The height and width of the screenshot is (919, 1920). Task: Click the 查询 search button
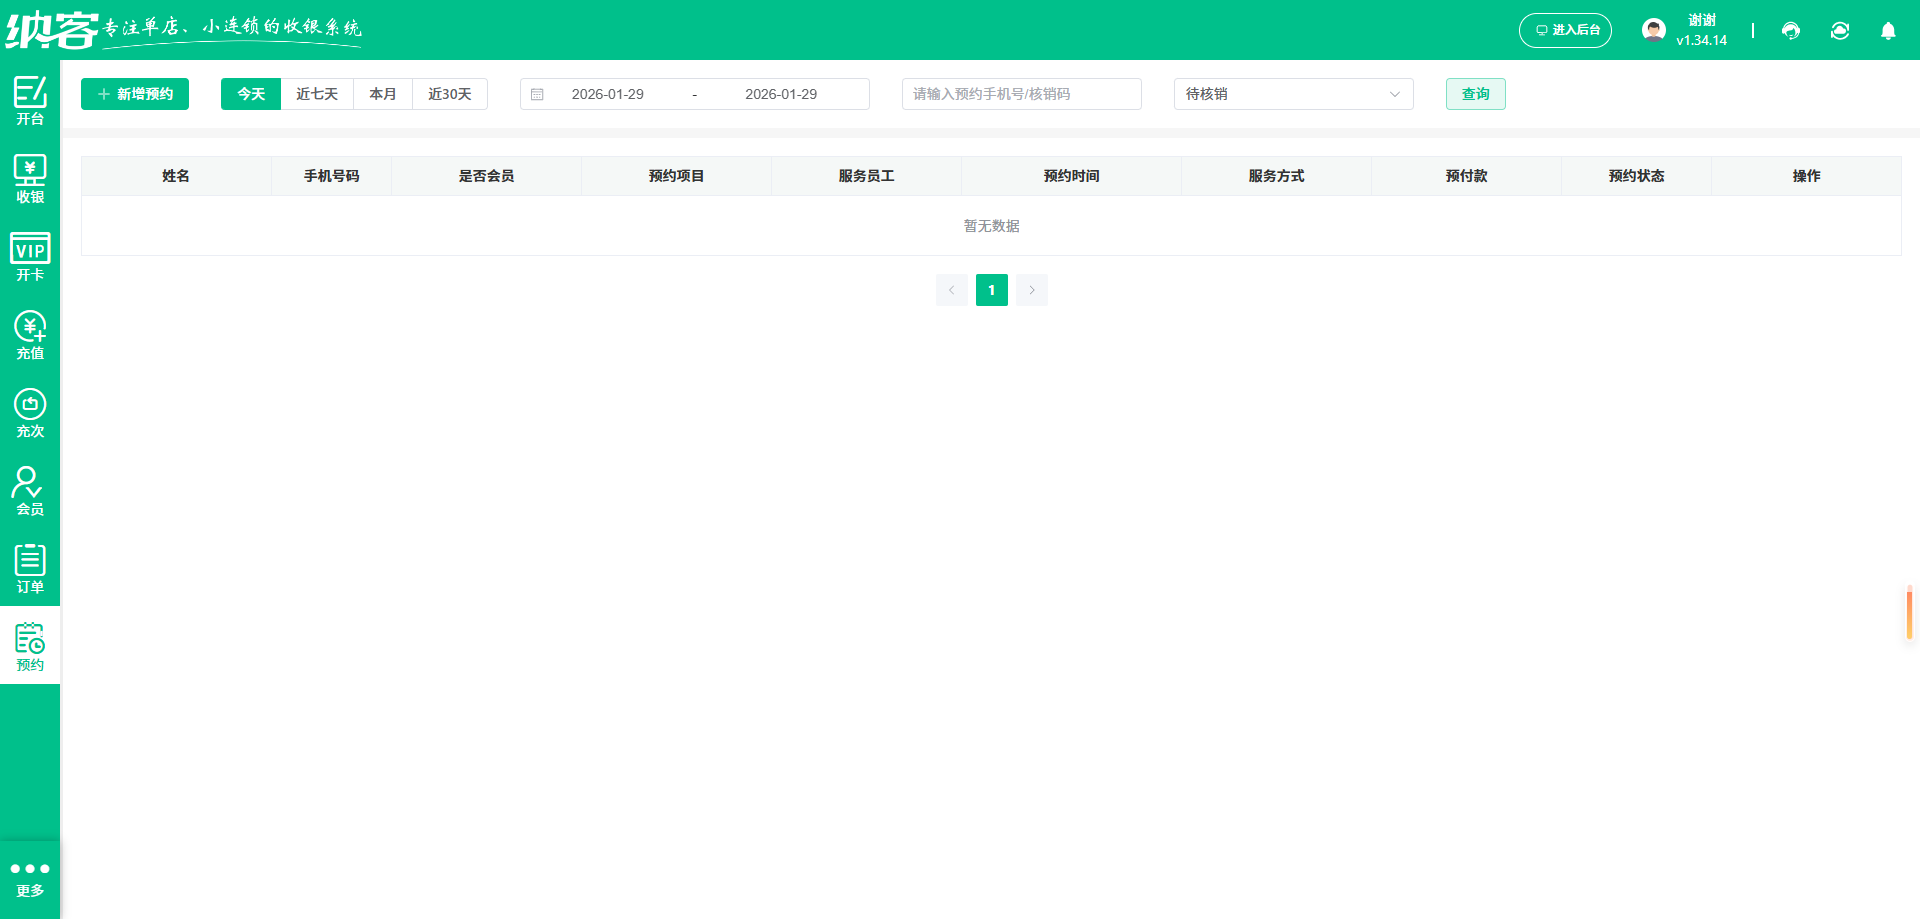coord(1474,93)
